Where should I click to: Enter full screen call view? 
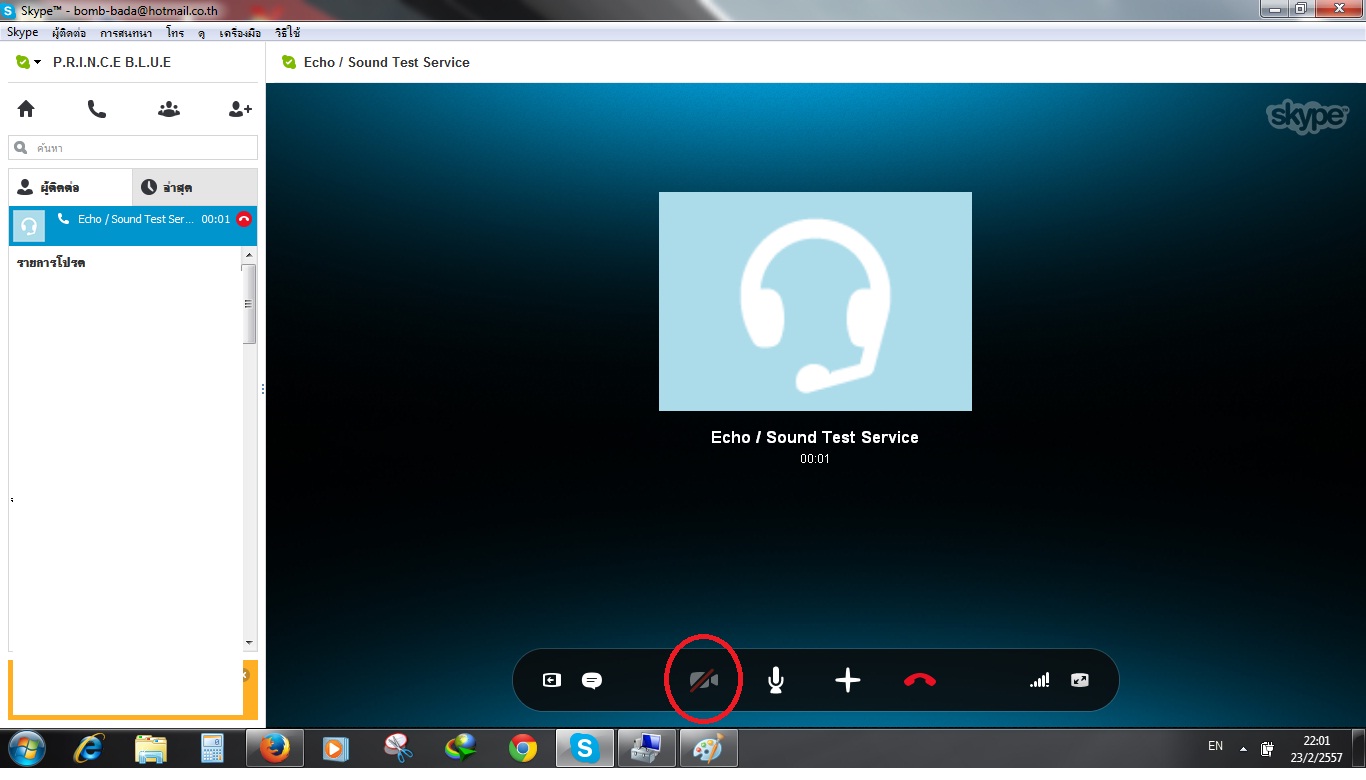(x=1079, y=680)
